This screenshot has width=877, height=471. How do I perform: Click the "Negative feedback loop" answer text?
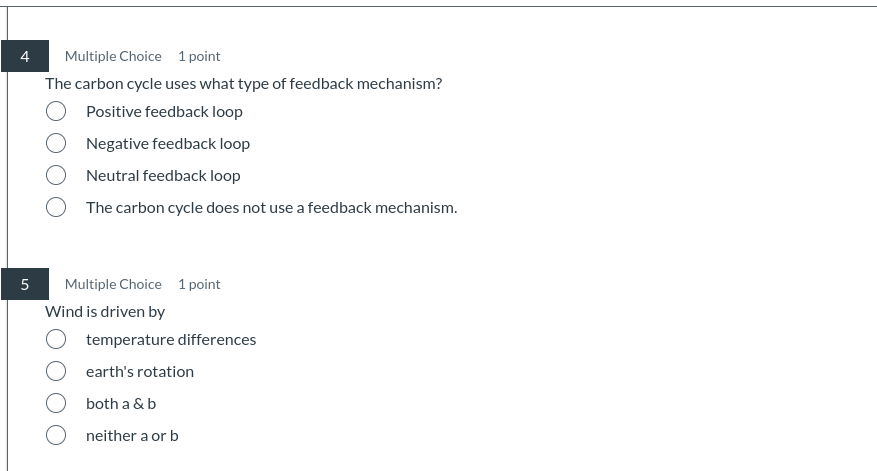tap(168, 144)
